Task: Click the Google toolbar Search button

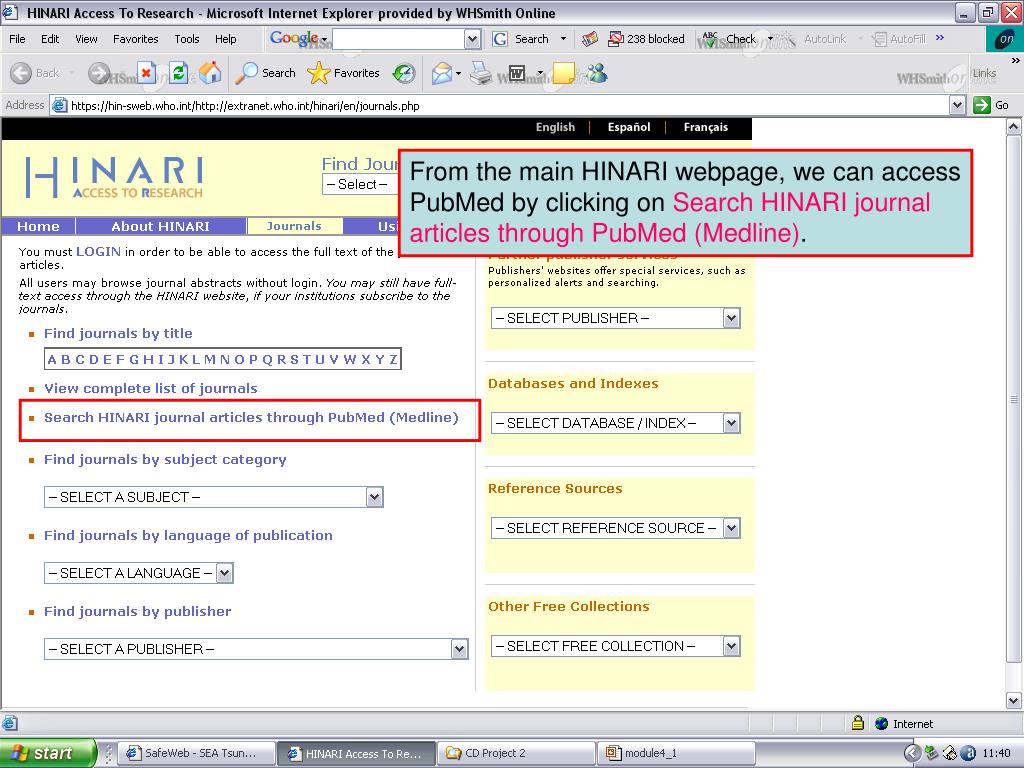Action: click(521, 39)
